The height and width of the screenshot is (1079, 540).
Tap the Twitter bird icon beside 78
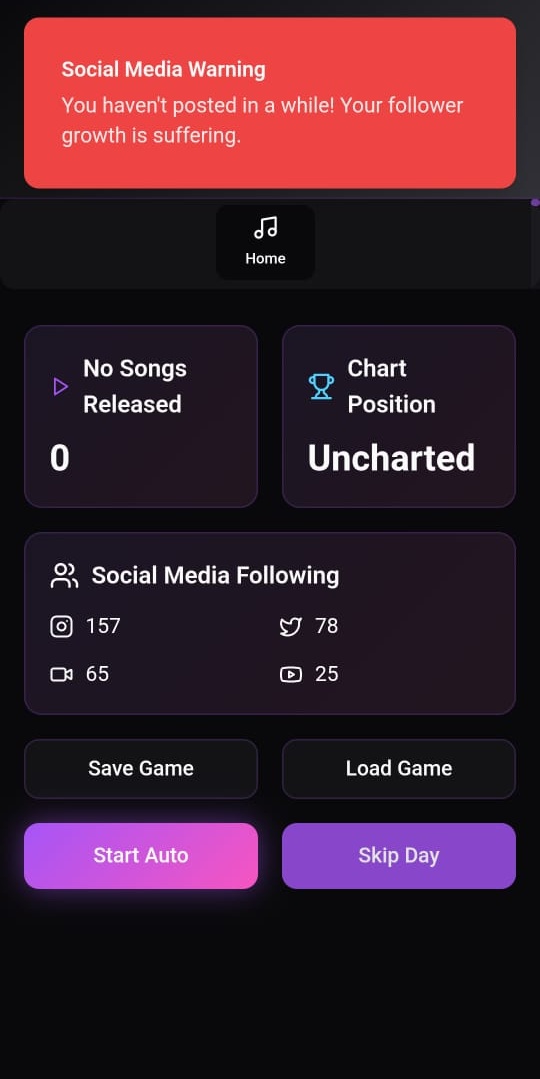[x=290, y=626]
